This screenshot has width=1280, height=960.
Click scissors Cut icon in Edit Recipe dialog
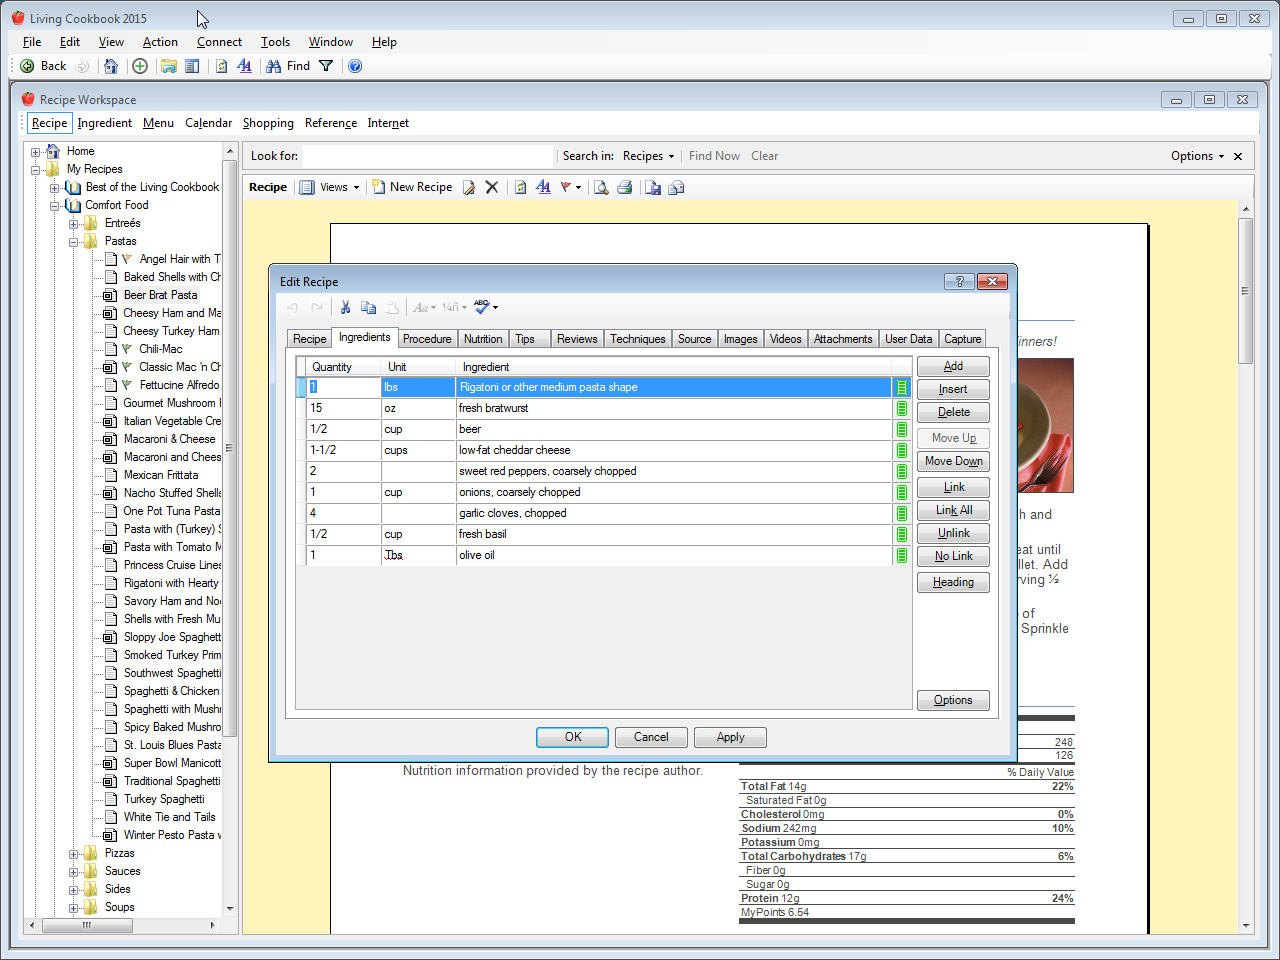345,307
